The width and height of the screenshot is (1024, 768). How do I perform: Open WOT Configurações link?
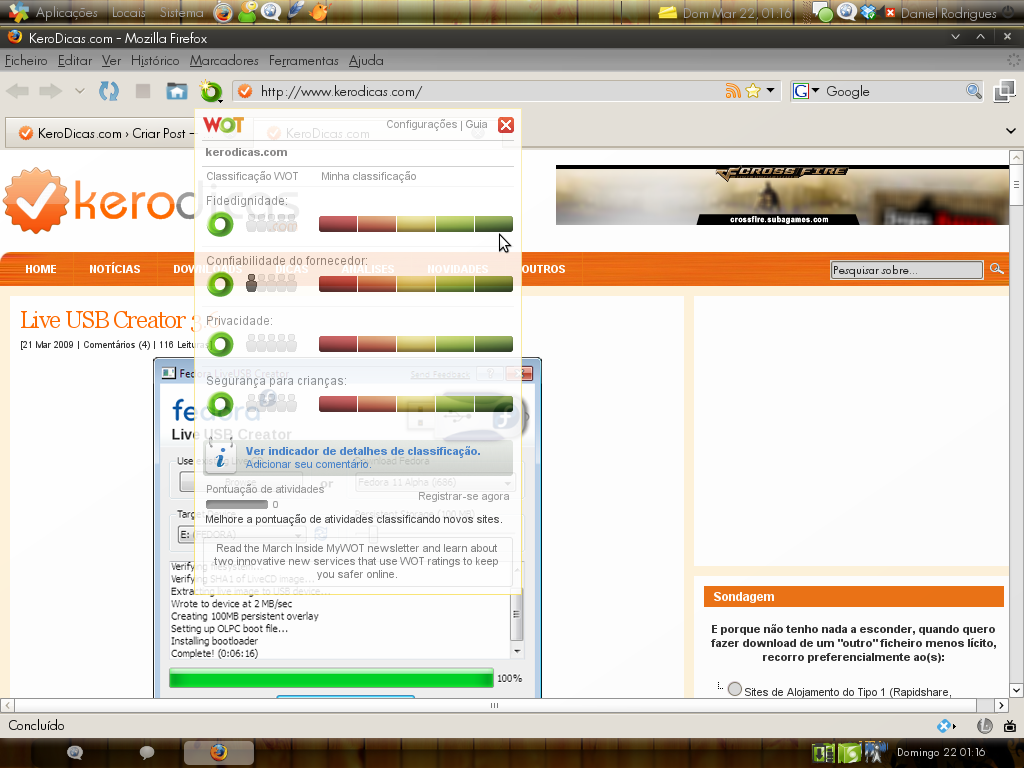(x=421, y=124)
